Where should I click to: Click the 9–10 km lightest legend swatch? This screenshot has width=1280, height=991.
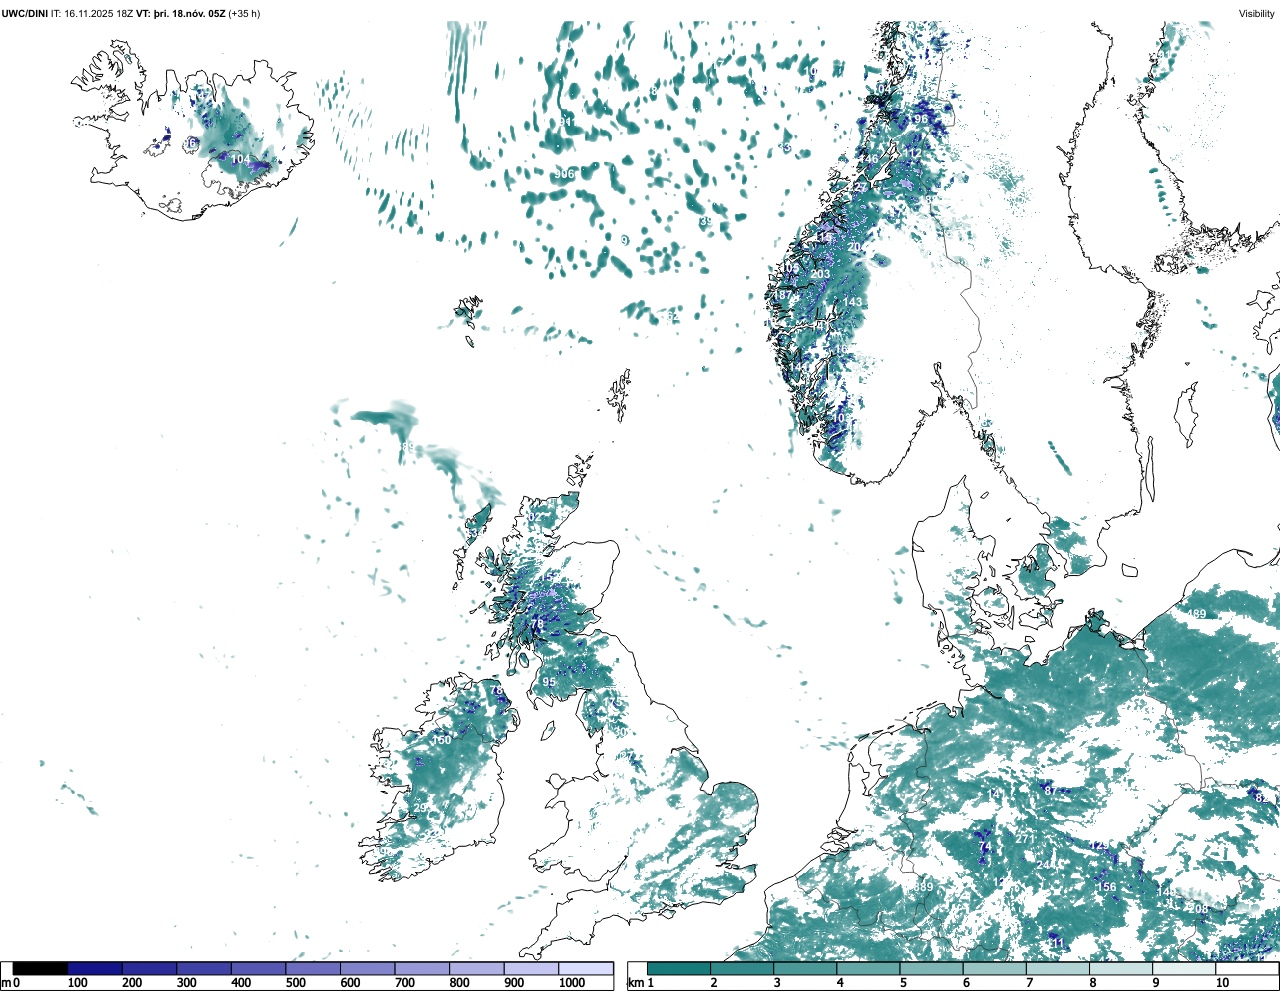point(1185,969)
